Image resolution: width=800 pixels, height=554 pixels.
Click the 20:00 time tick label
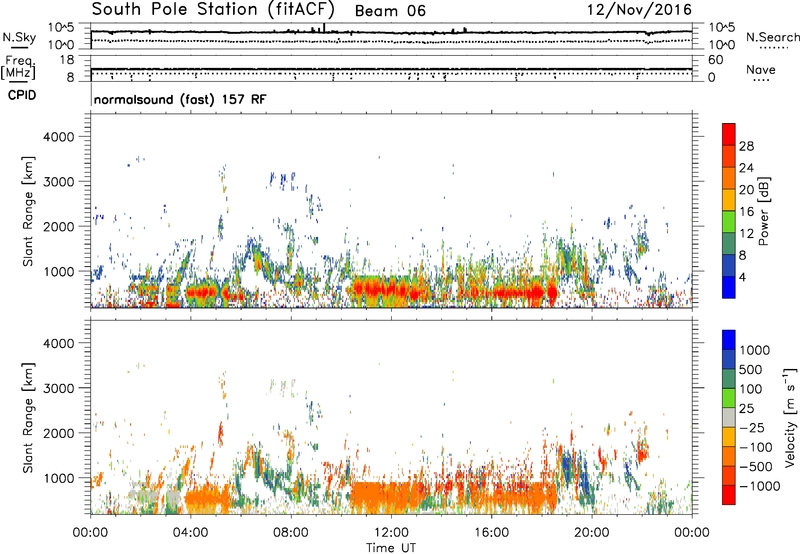pos(592,533)
